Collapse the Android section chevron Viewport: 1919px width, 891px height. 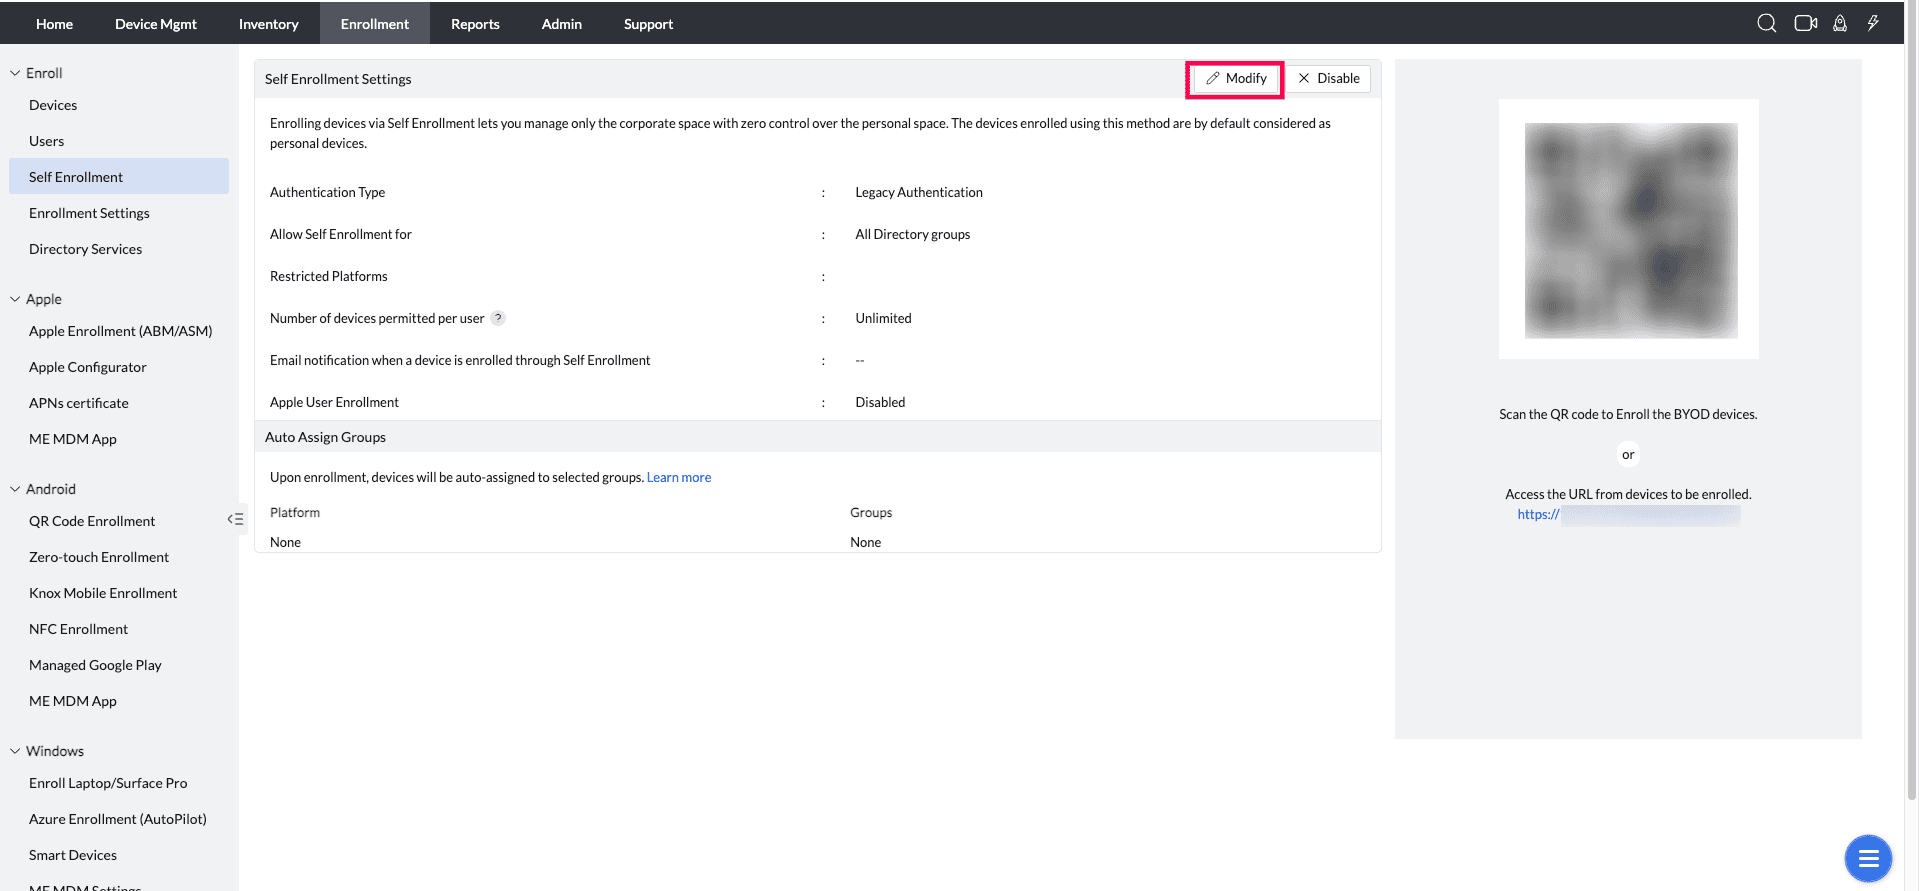tap(15, 489)
